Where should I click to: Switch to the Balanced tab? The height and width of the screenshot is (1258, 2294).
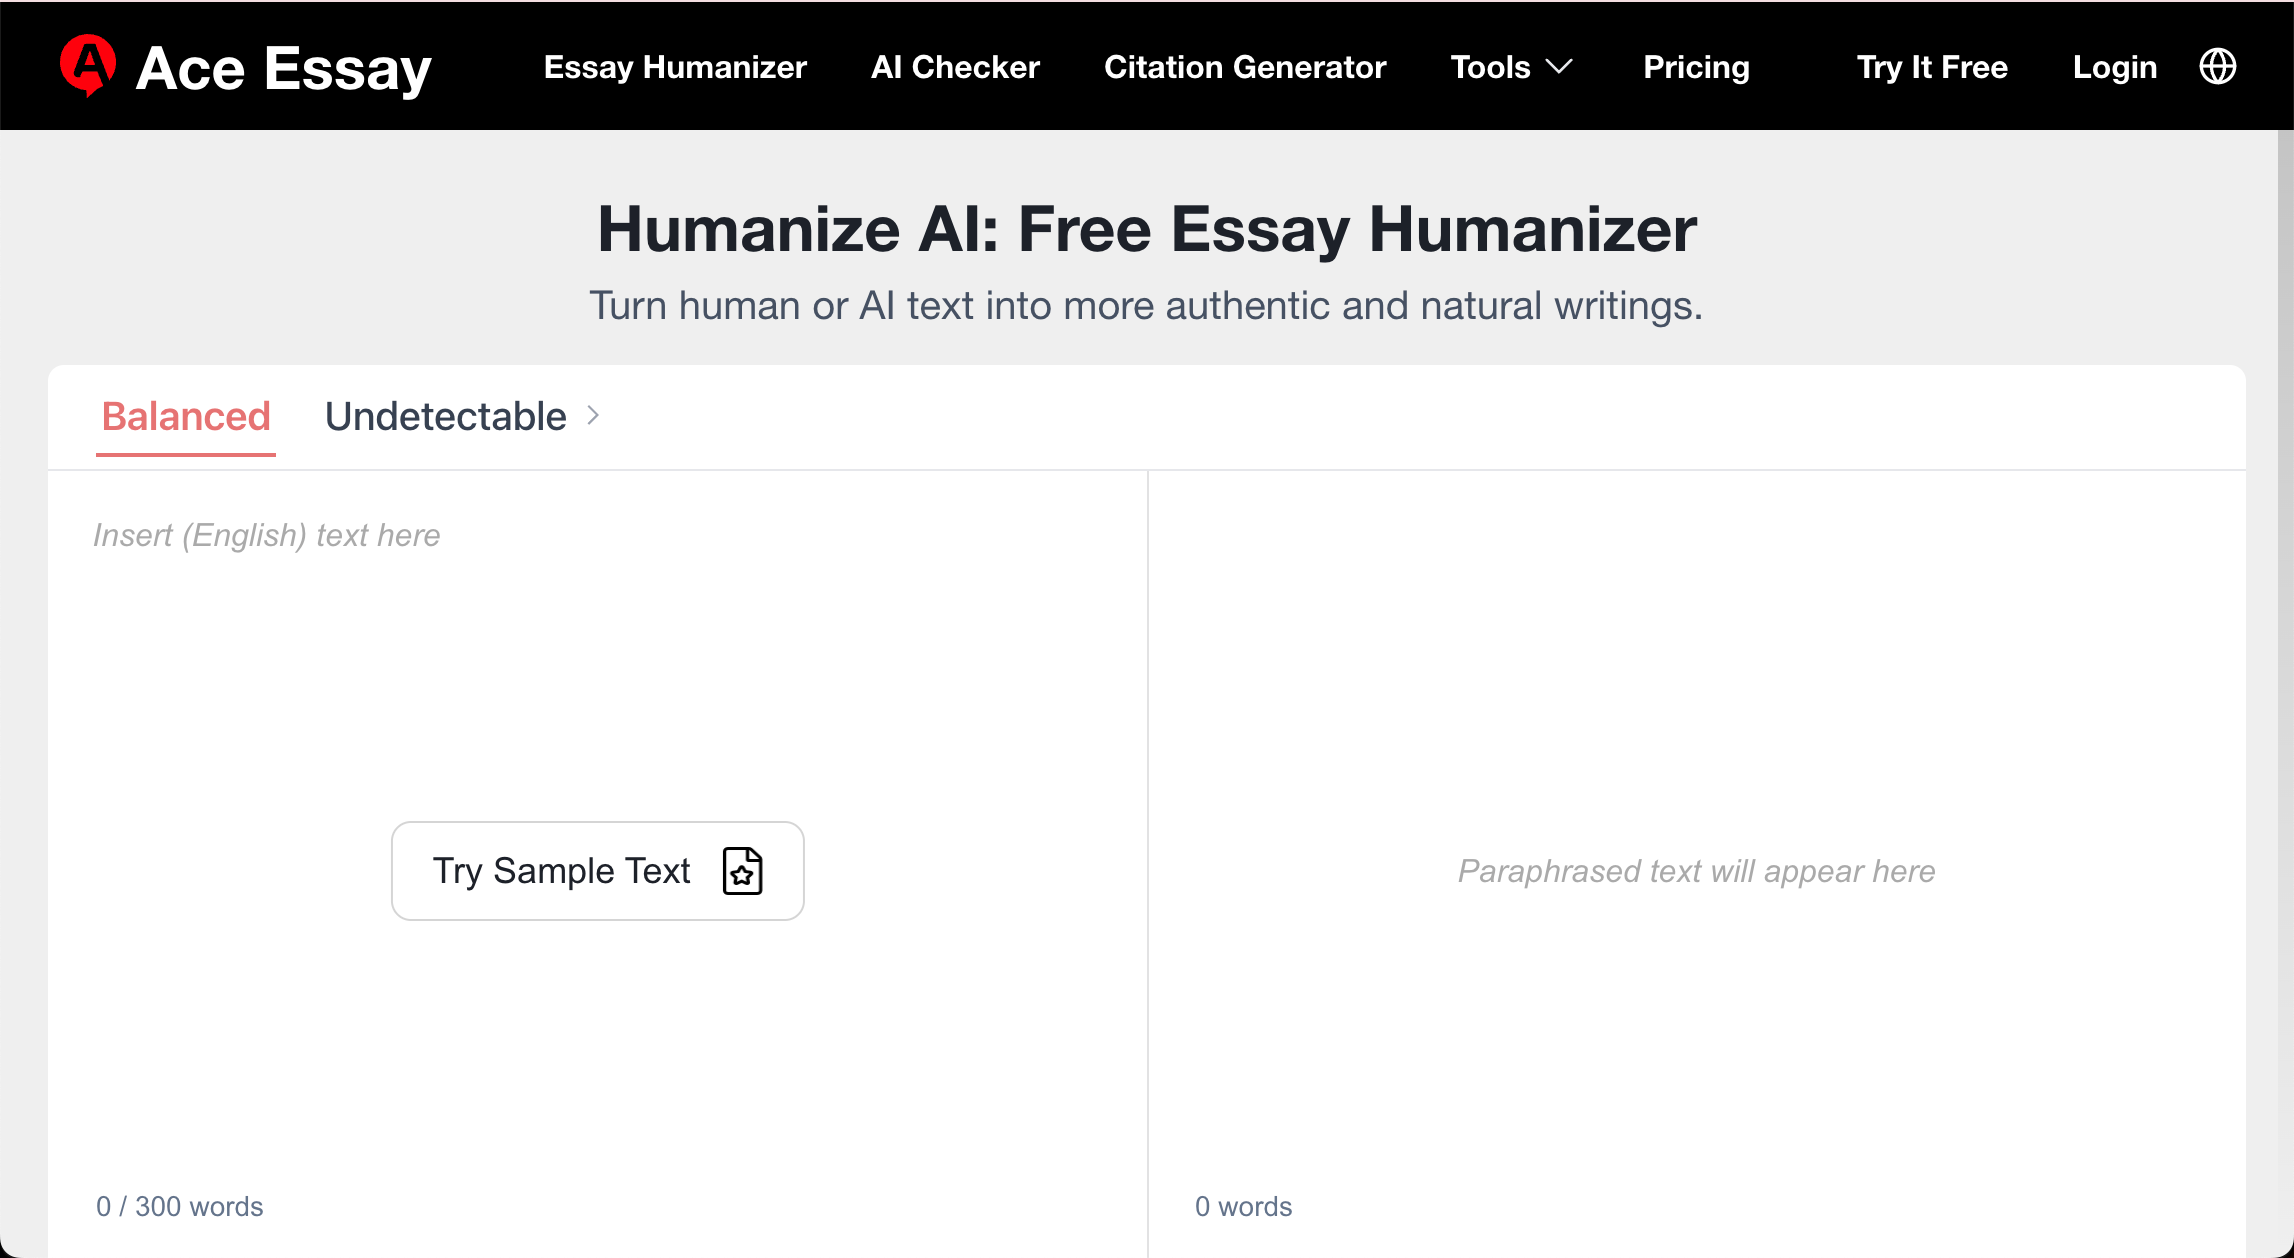(x=186, y=417)
